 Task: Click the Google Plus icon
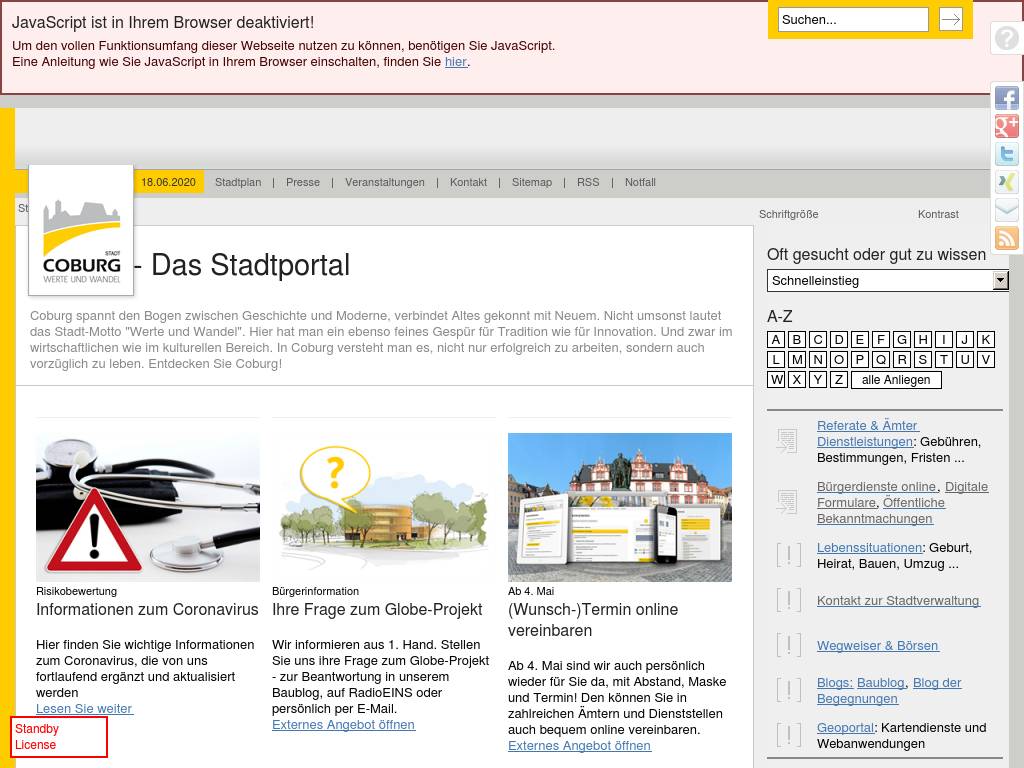1006,126
